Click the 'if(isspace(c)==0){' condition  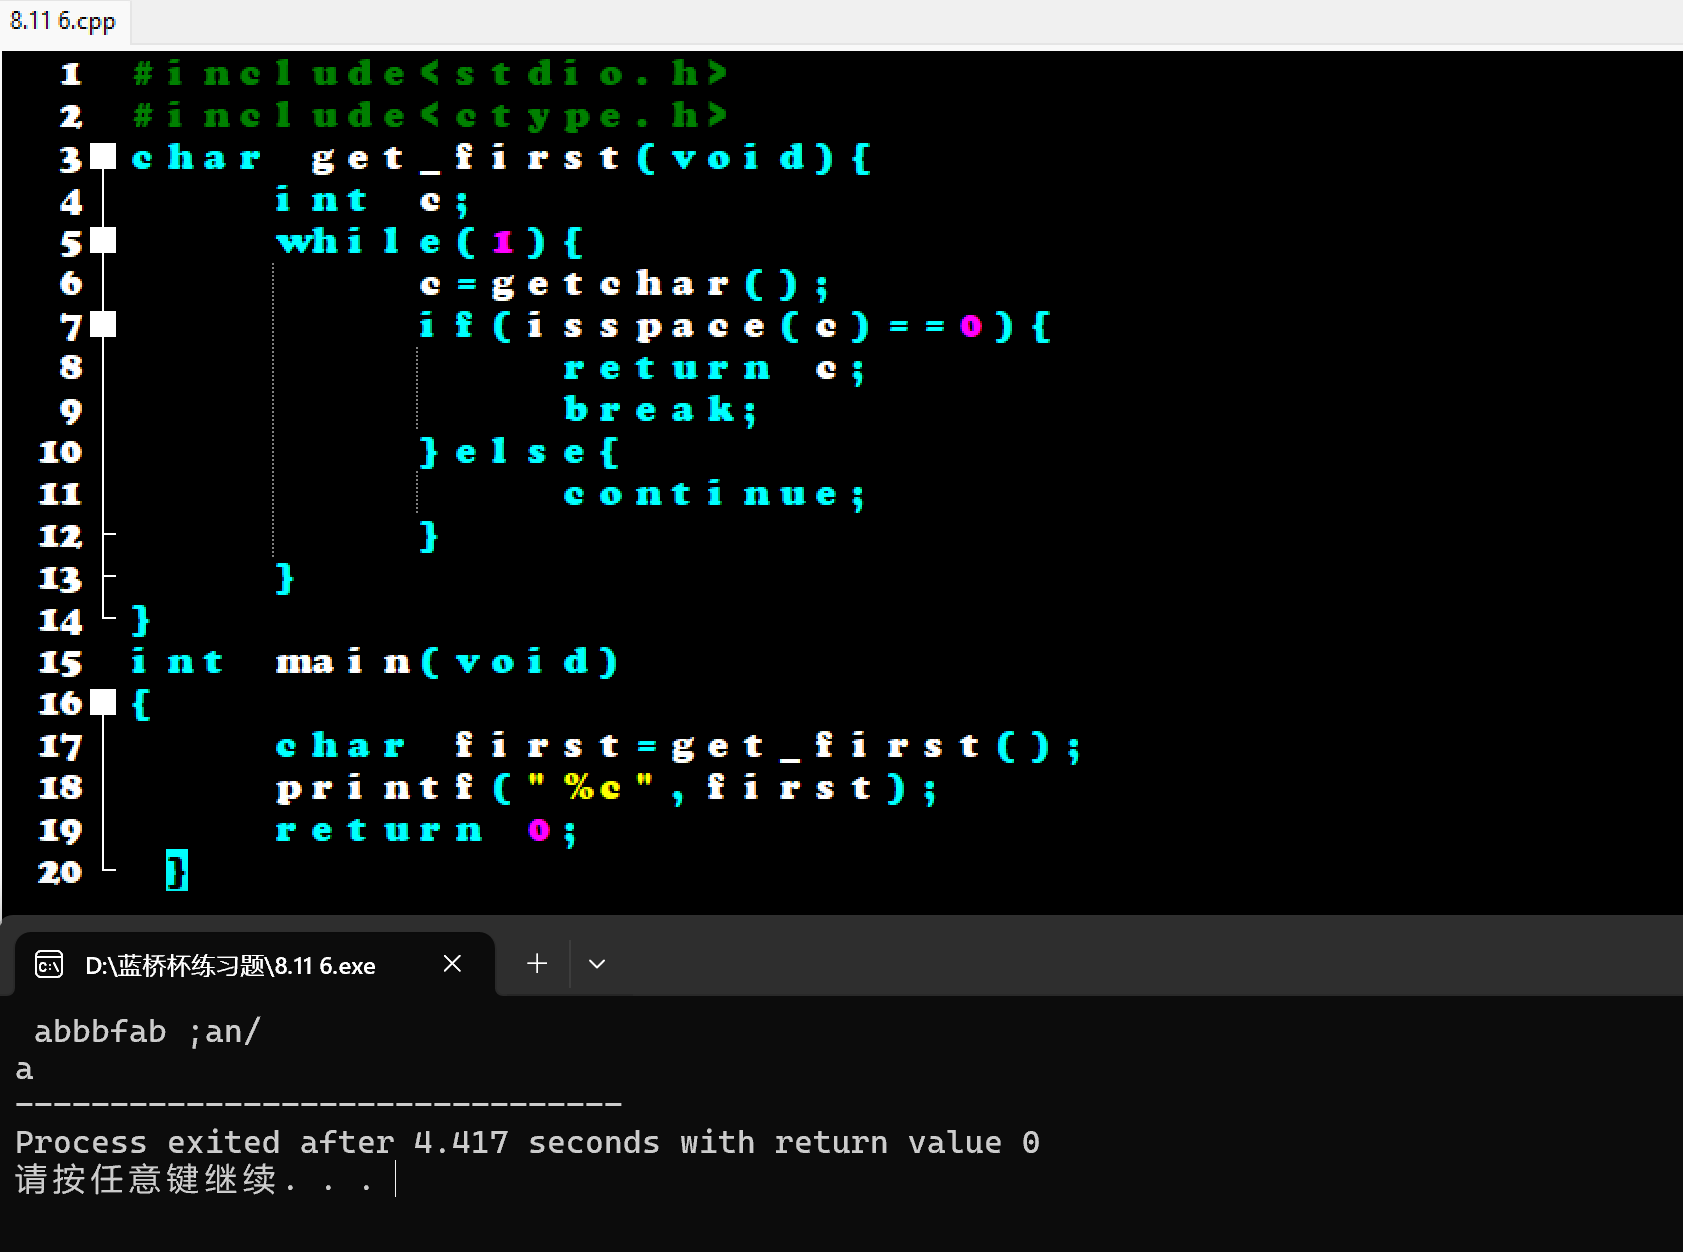coord(734,326)
